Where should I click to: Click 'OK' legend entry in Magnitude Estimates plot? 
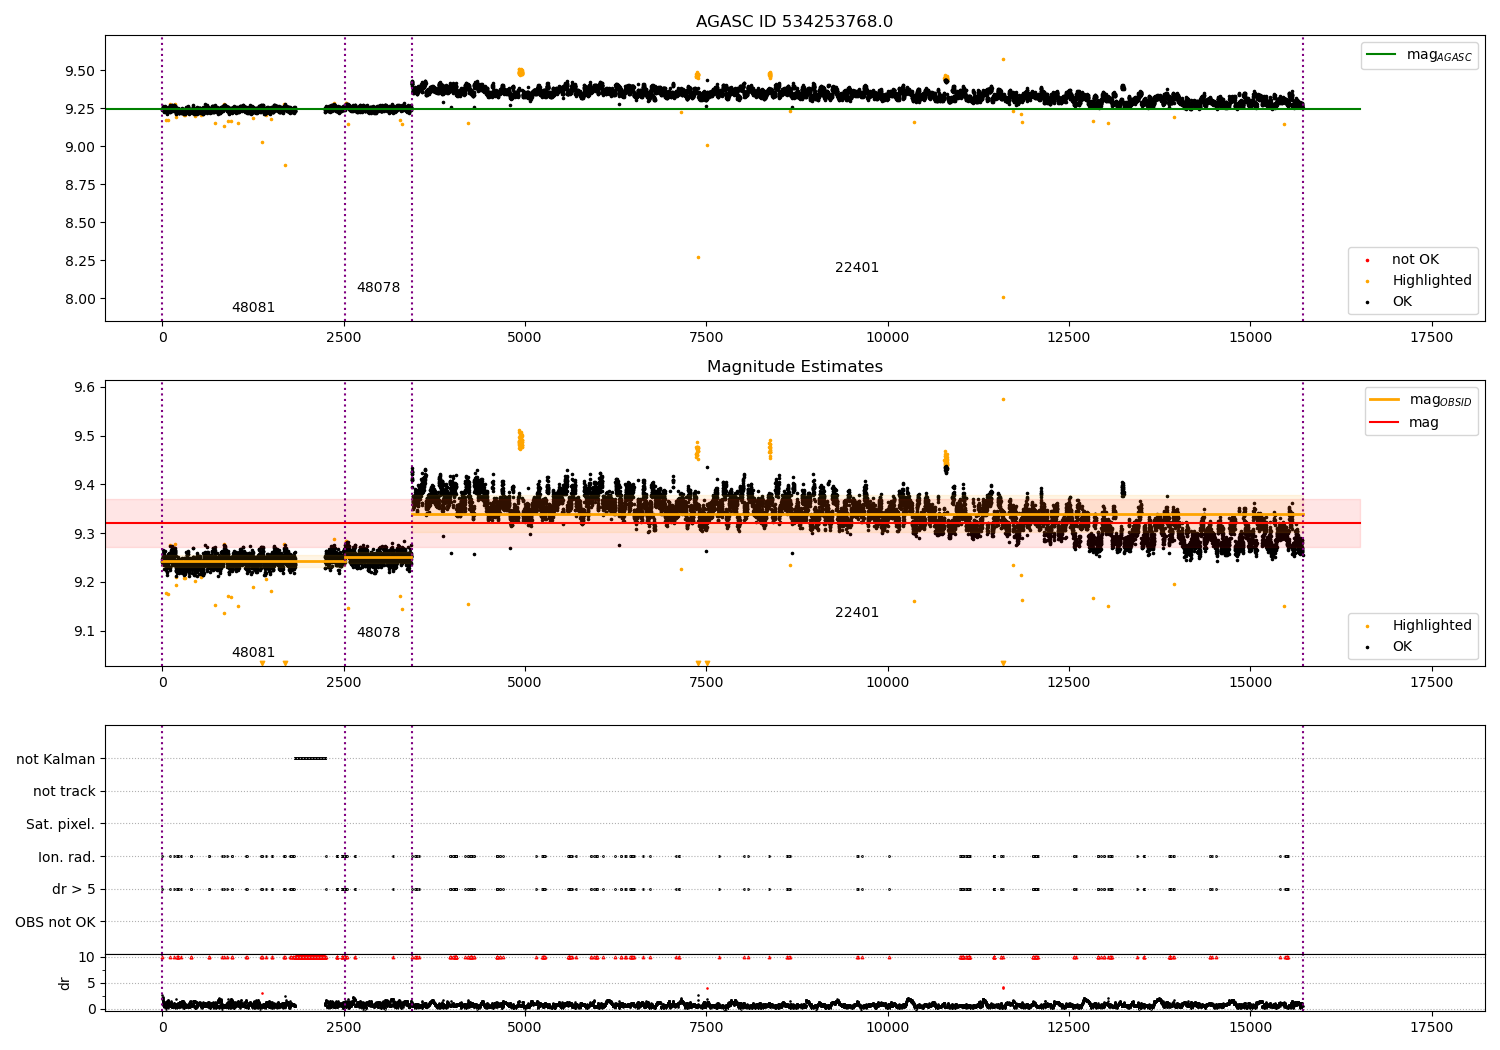tap(1402, 647)
